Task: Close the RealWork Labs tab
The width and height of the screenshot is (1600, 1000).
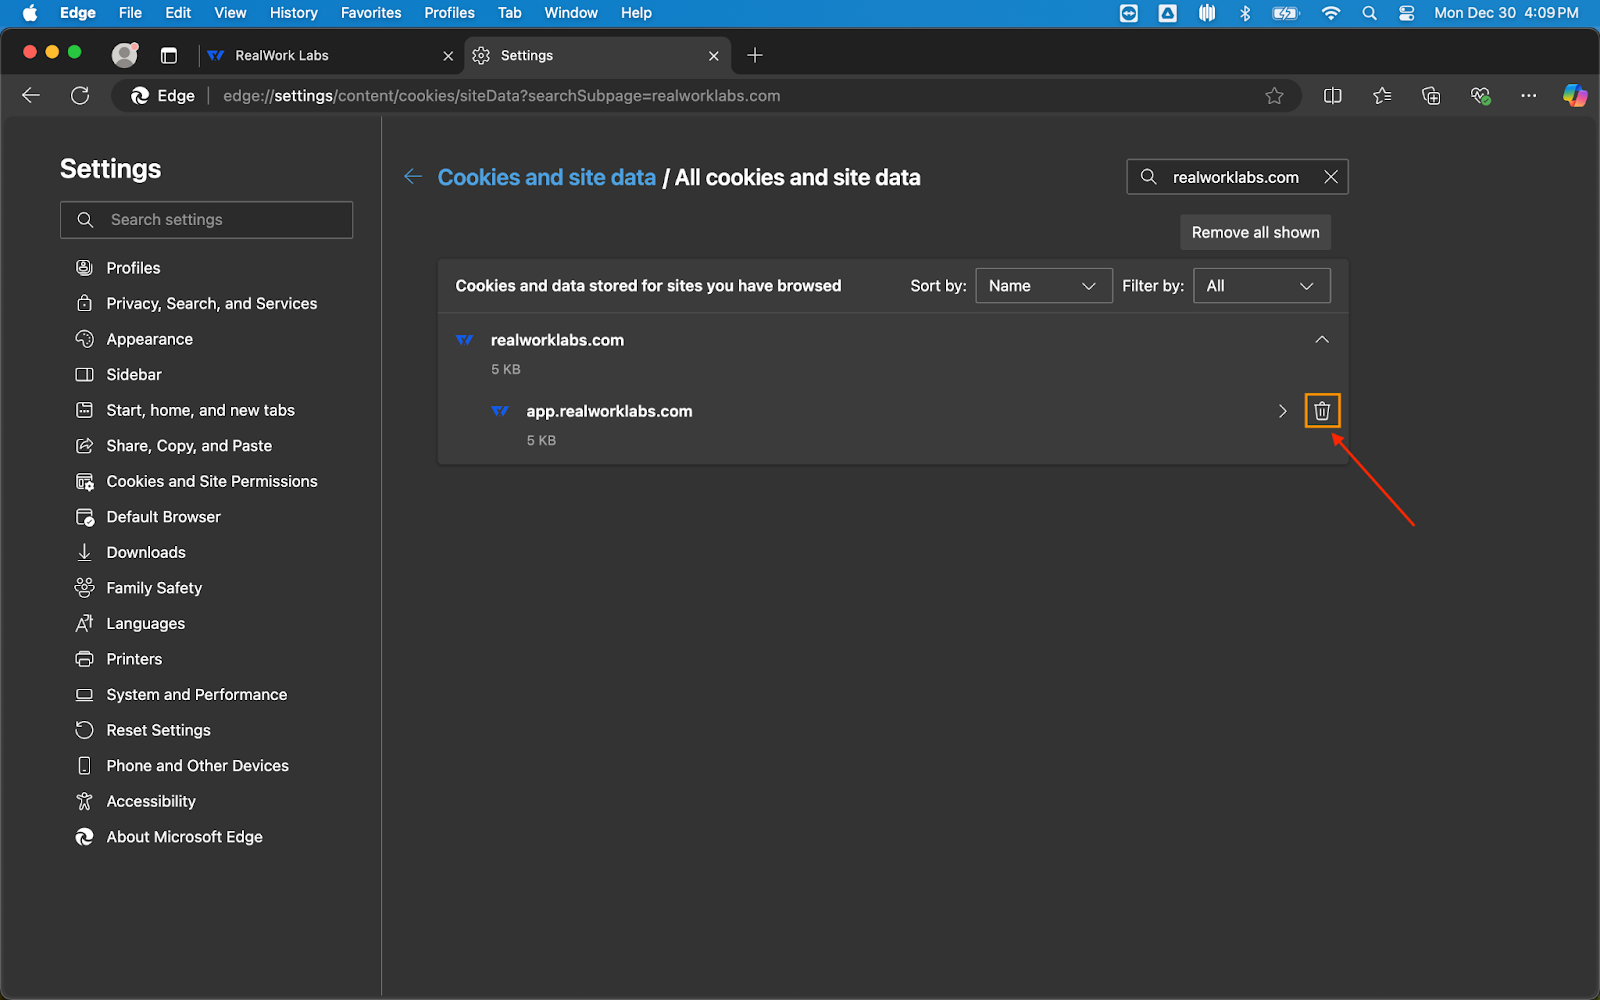Action: (x=448, y=56)
